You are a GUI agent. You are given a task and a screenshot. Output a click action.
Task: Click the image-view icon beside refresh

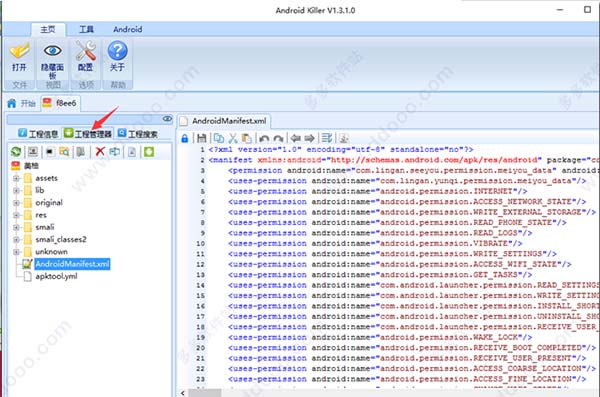[33, 152]
